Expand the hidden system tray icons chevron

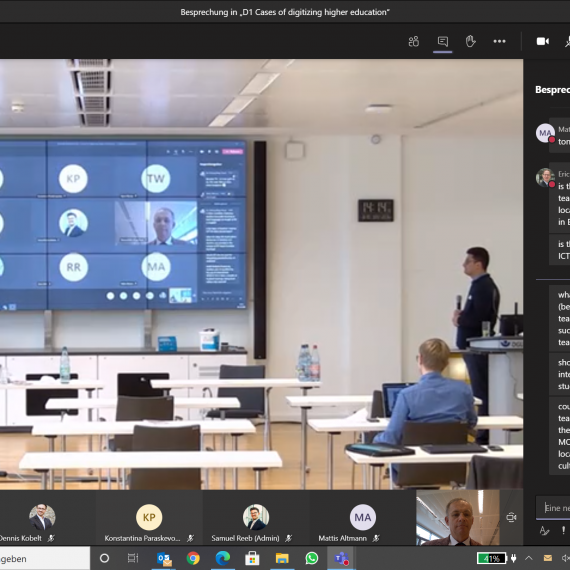tap(529, 558)
